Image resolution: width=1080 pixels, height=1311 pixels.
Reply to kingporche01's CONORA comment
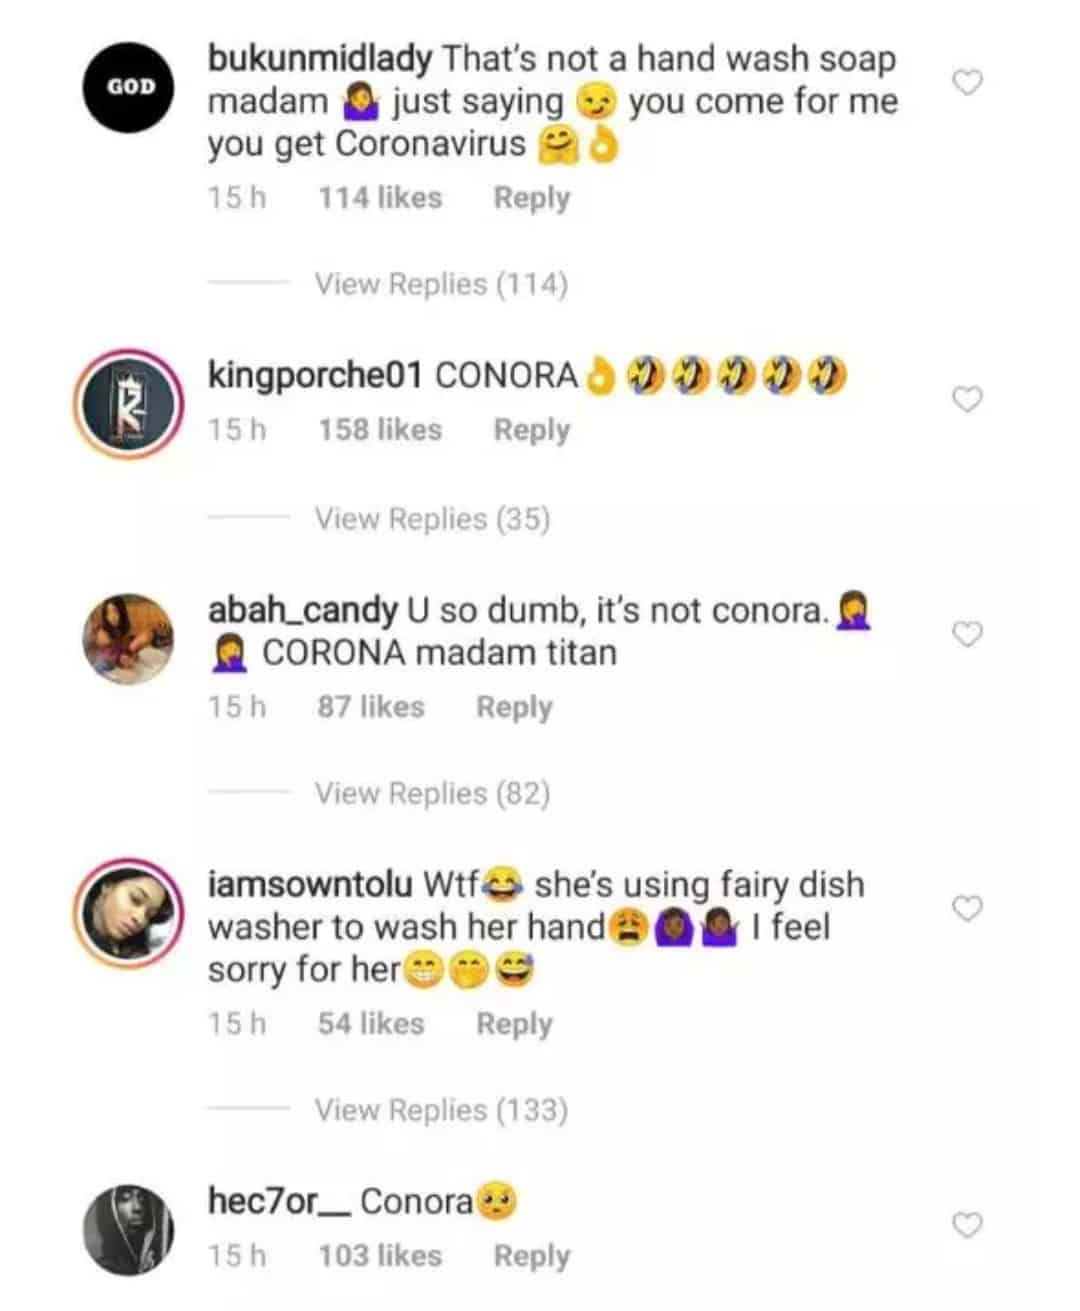click(531, 430)
